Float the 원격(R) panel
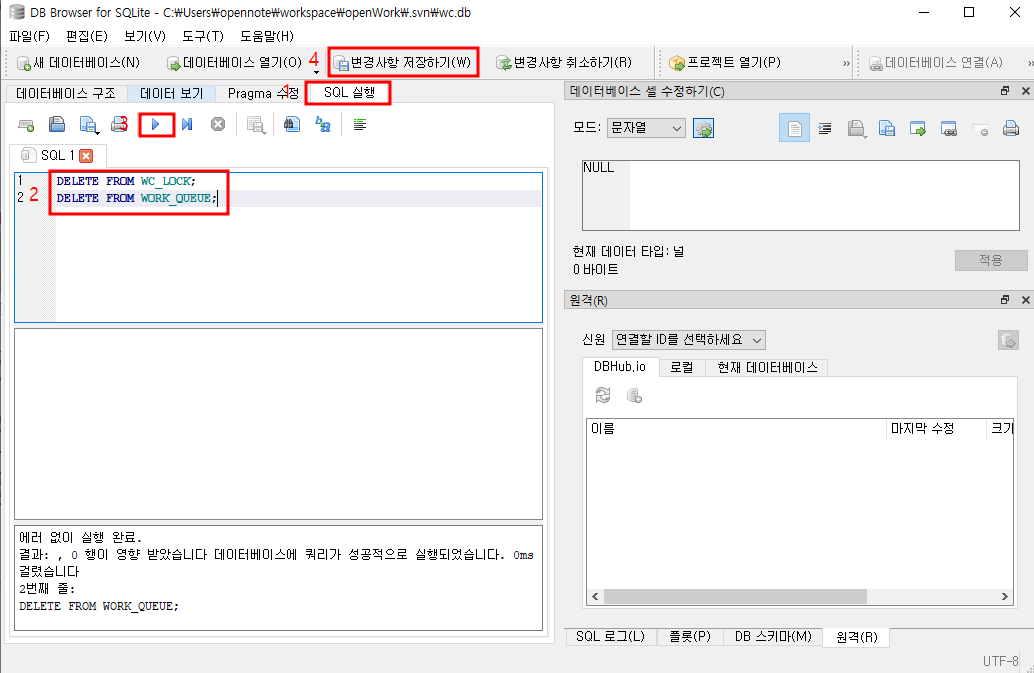1034x673 pixels. (1004, 300)
